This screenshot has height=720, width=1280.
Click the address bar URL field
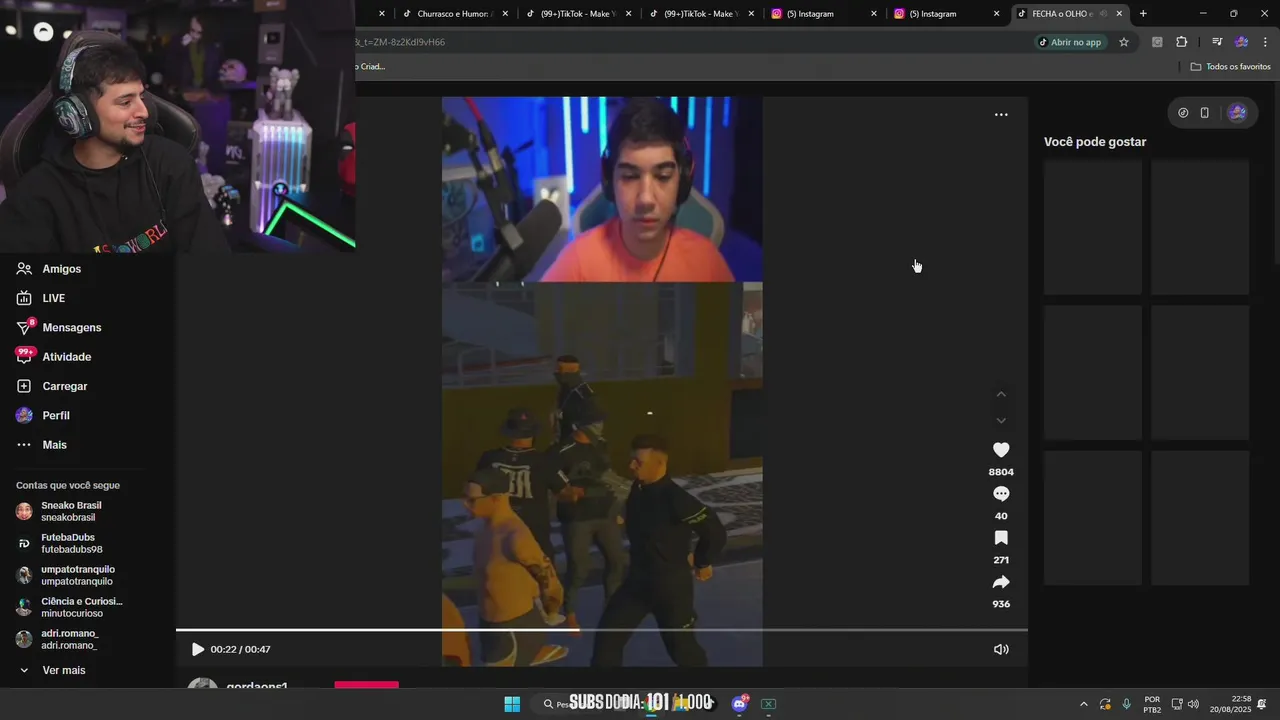(x=690, y=42)
